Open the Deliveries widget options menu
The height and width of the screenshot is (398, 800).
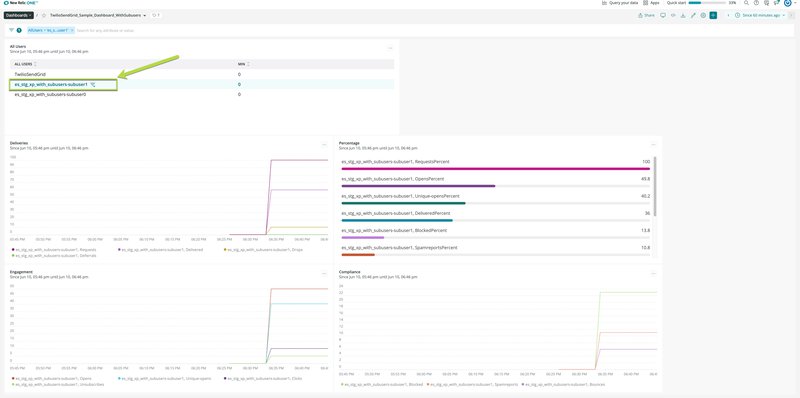(x=324, y=144)
